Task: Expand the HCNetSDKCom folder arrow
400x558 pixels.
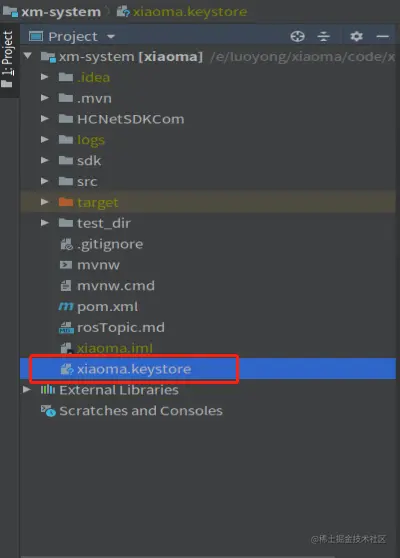Action: click(44, 119)
